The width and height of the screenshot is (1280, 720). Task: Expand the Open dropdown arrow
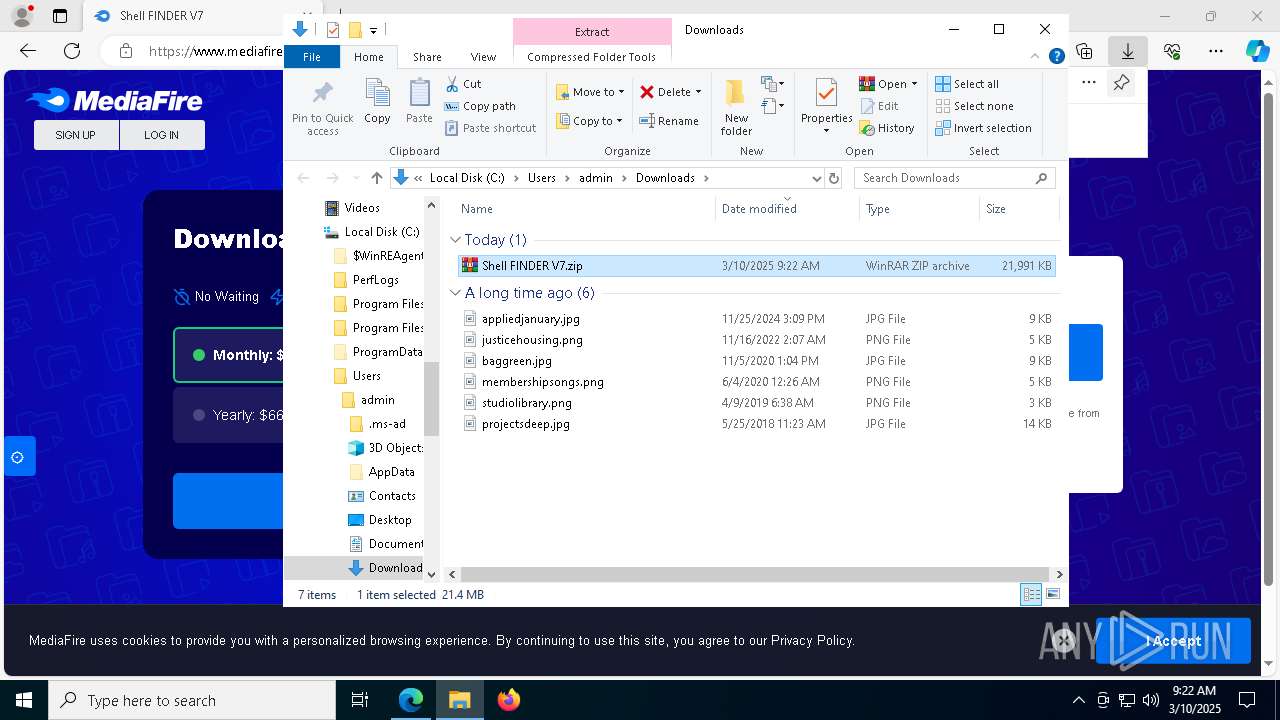[914, 84]
